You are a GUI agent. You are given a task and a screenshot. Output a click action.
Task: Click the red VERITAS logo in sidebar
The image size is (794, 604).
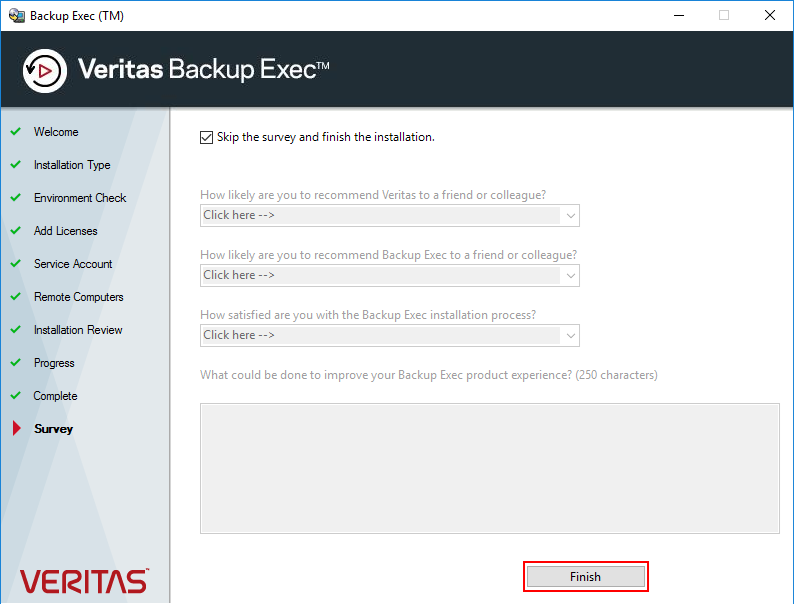coord(84,581)
